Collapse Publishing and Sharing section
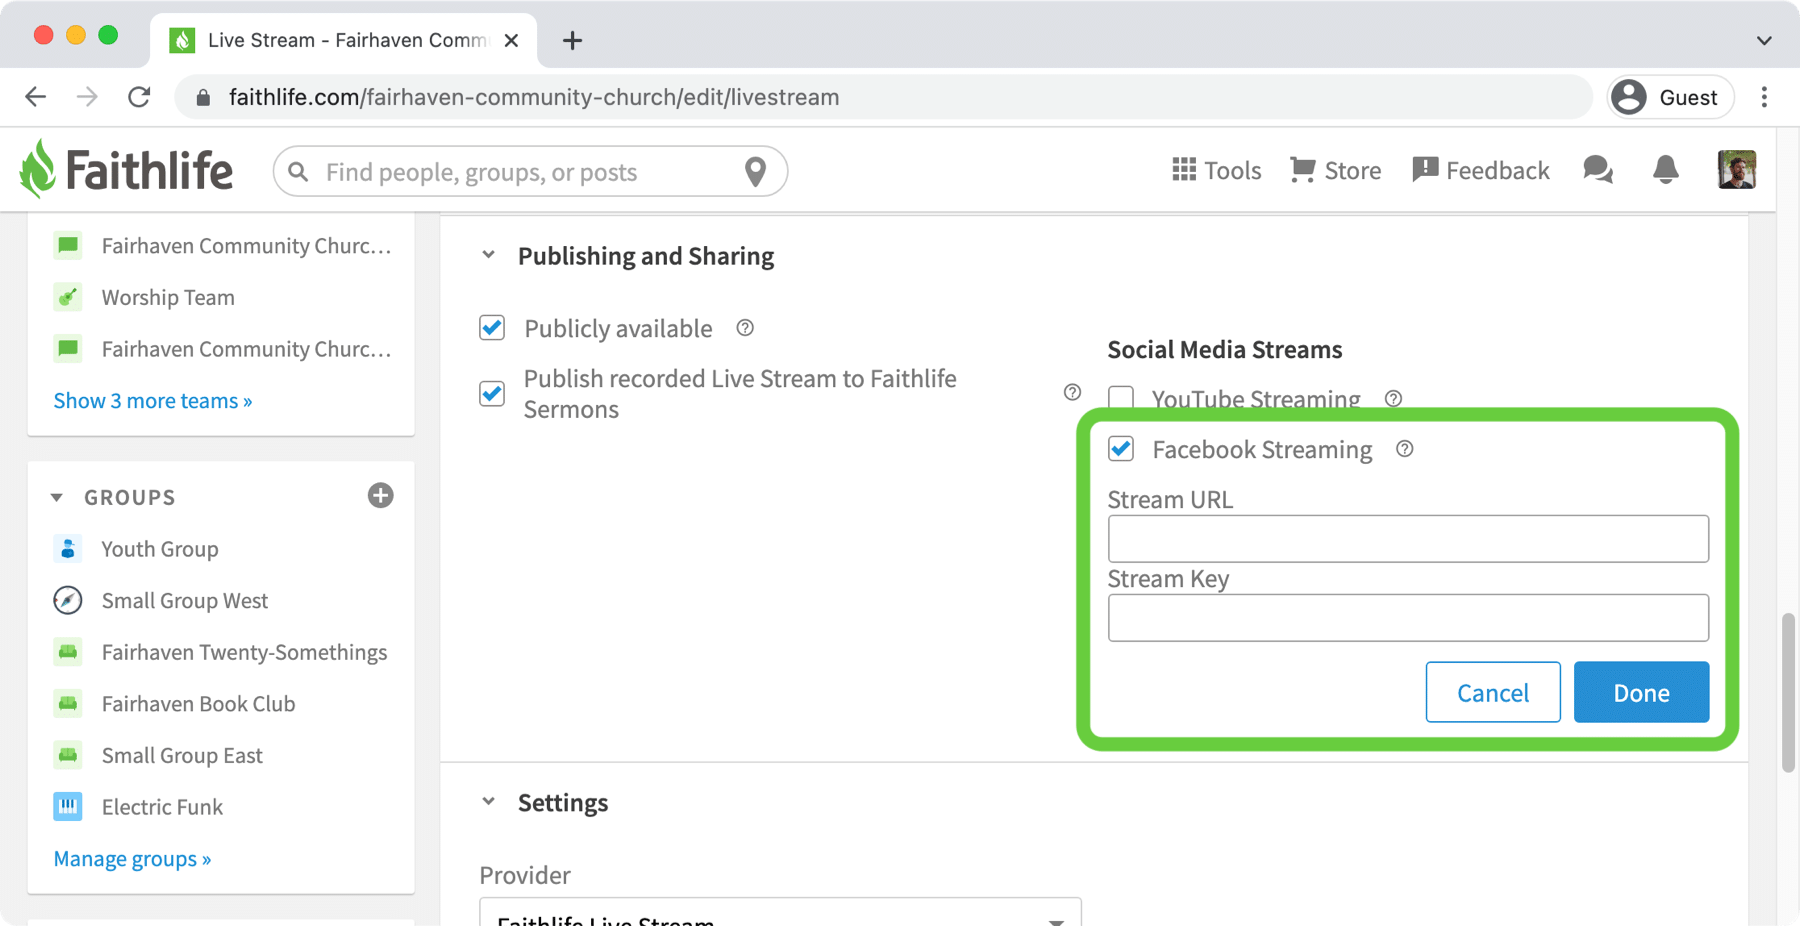Screen dimensions: 1800x926 click(488, 255)
